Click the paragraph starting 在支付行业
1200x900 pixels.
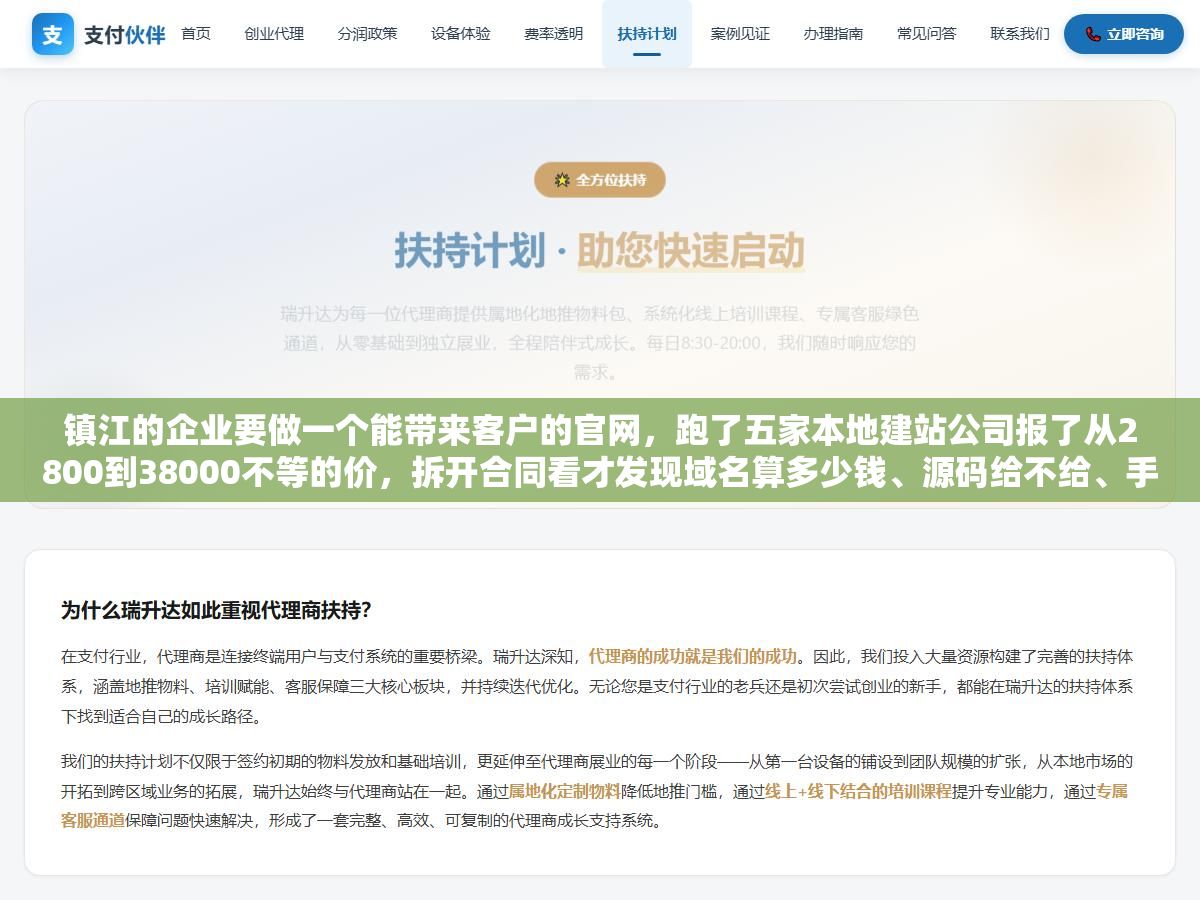pos(600,687)
